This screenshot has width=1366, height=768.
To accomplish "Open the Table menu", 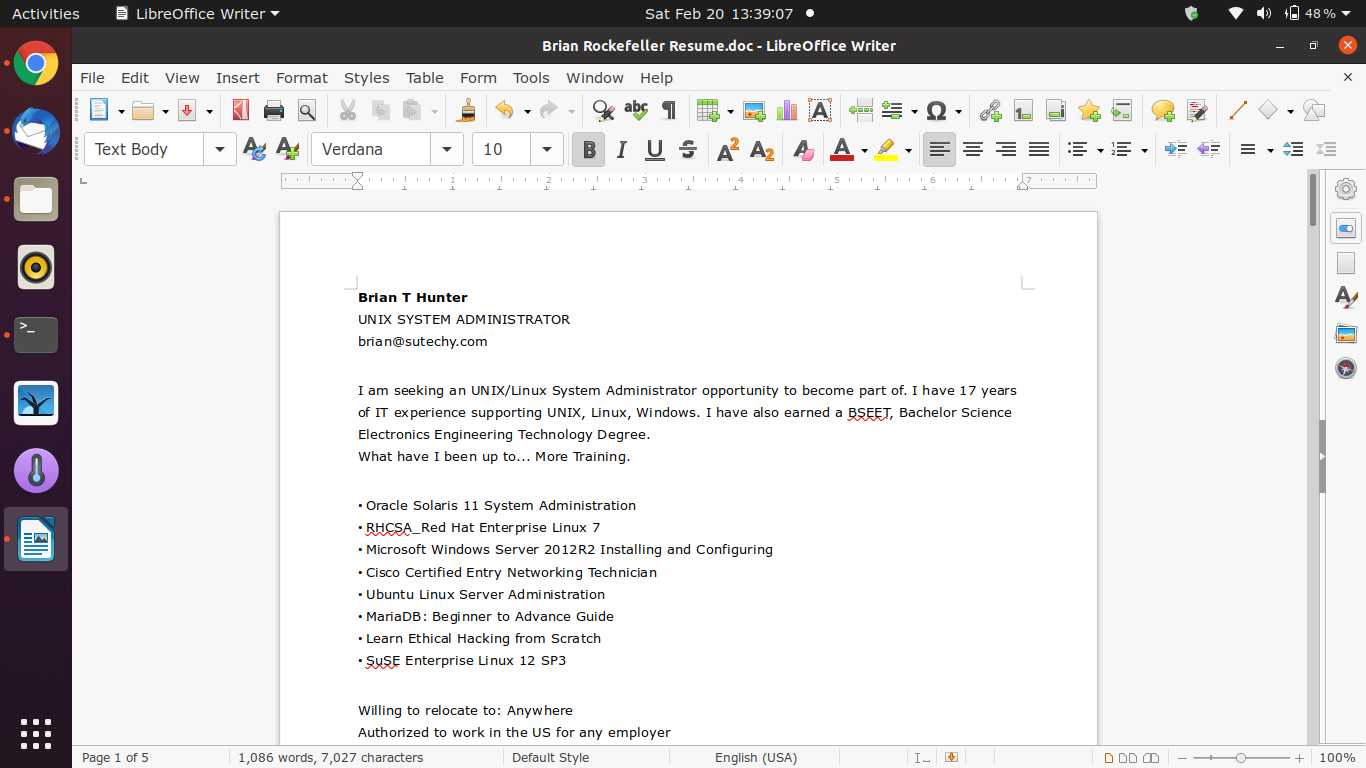I will coord(424,78).
